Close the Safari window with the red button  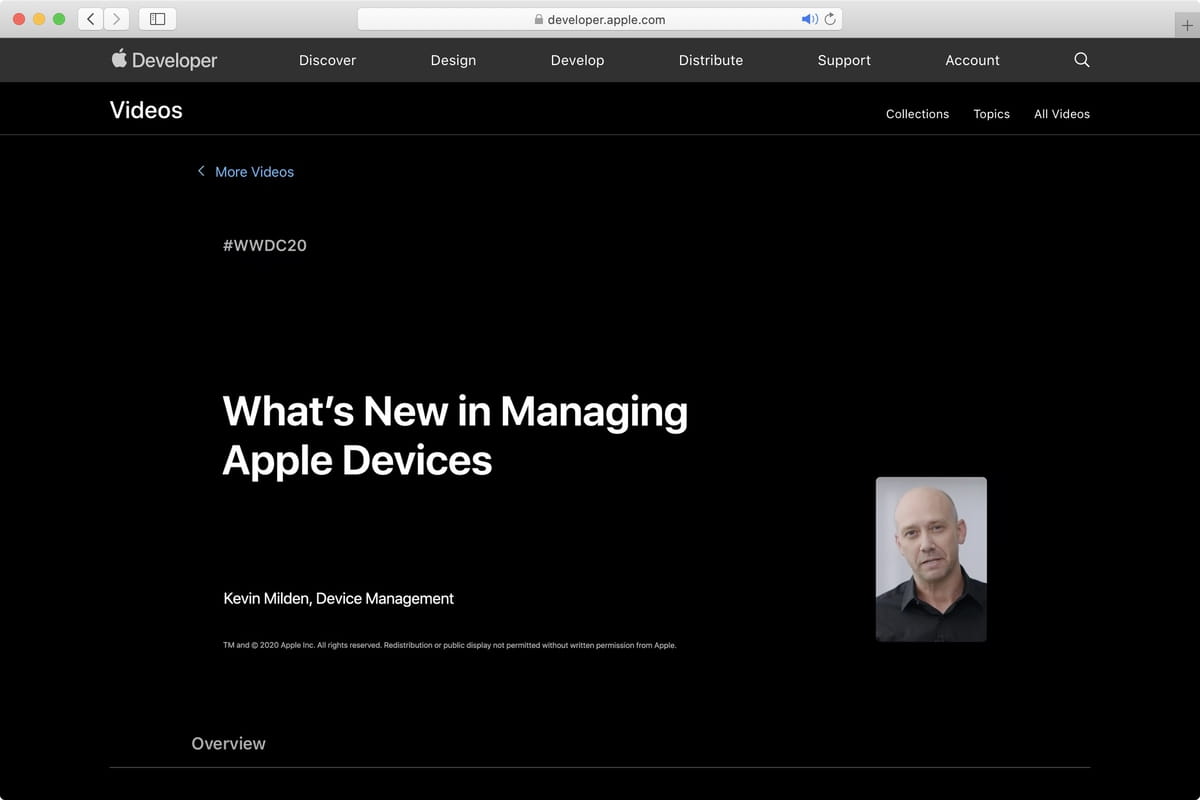tap(19, 19)
